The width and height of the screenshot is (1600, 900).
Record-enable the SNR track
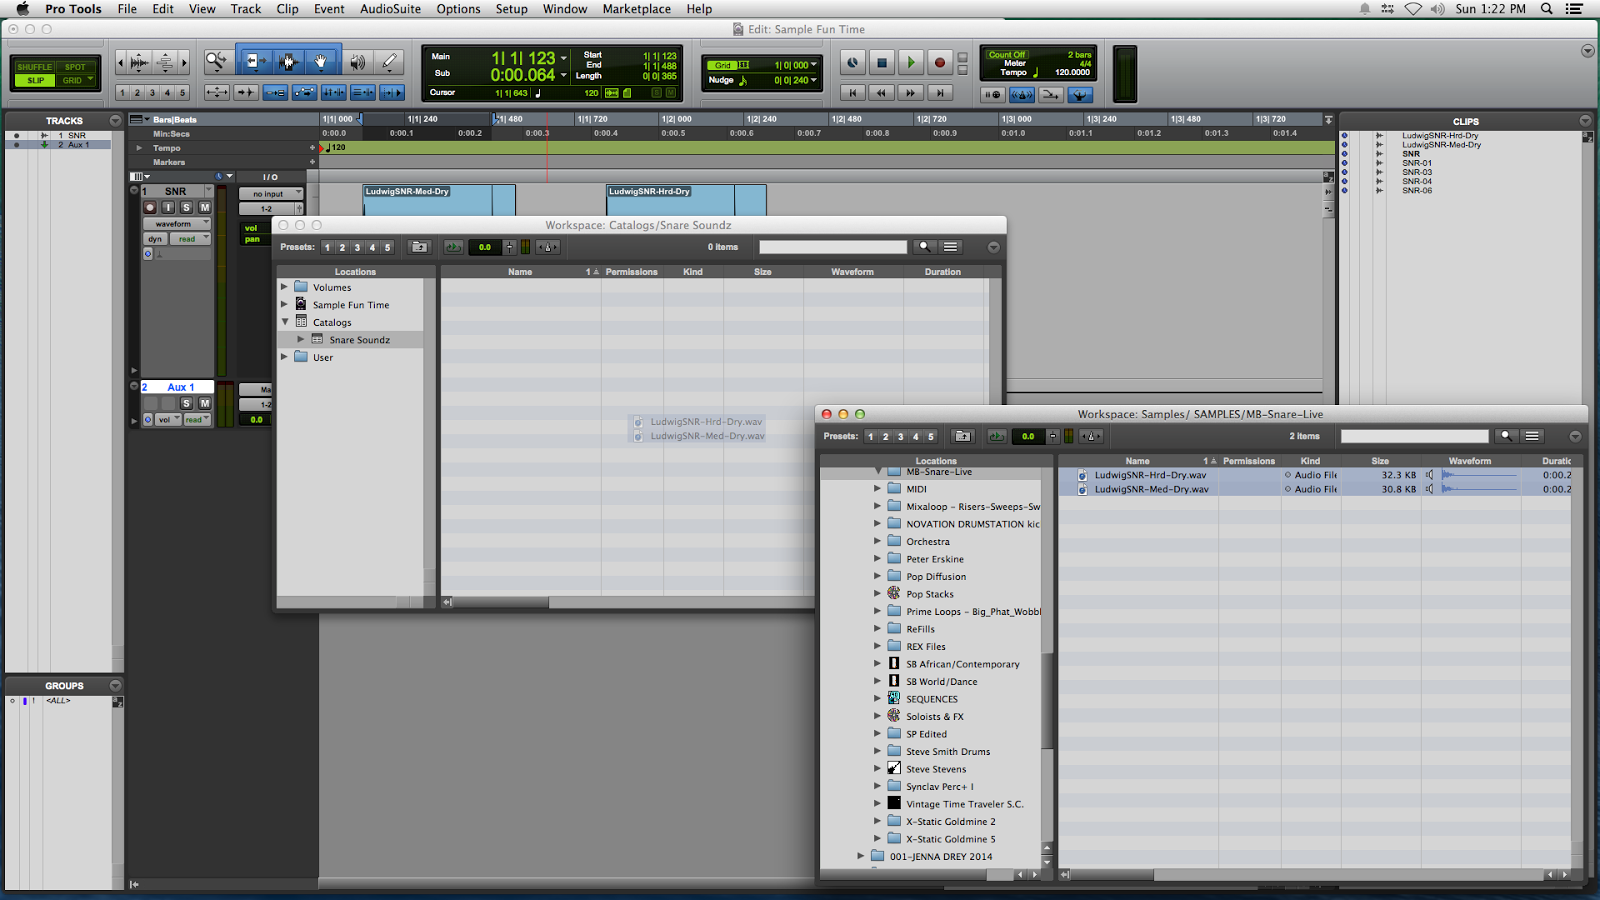pos(150,207)
